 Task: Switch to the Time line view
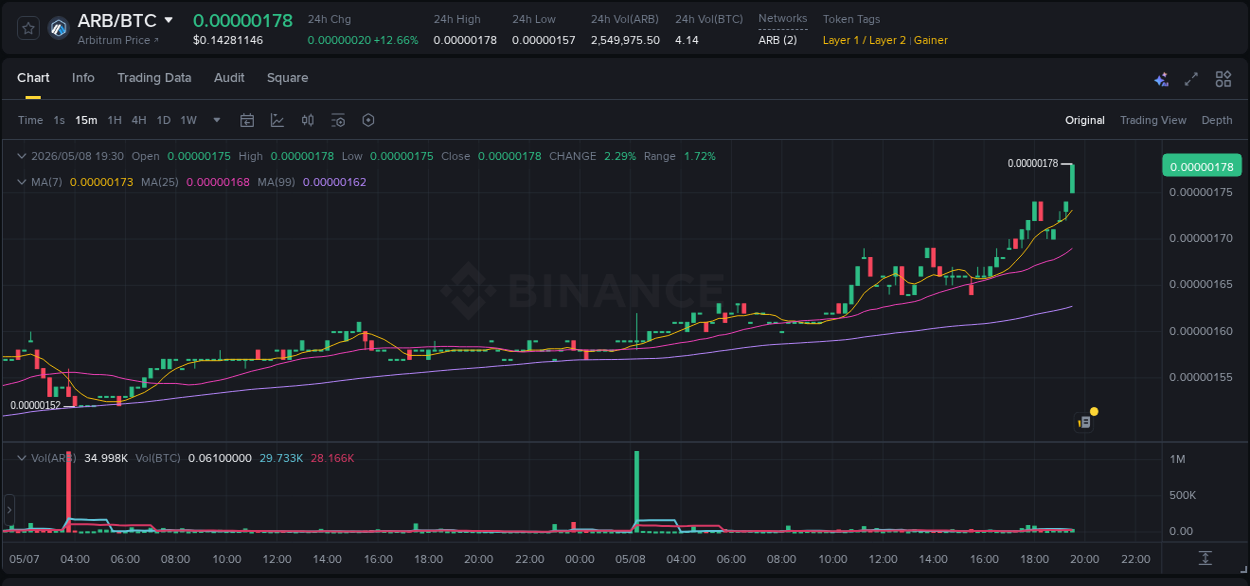coord(30,120)
